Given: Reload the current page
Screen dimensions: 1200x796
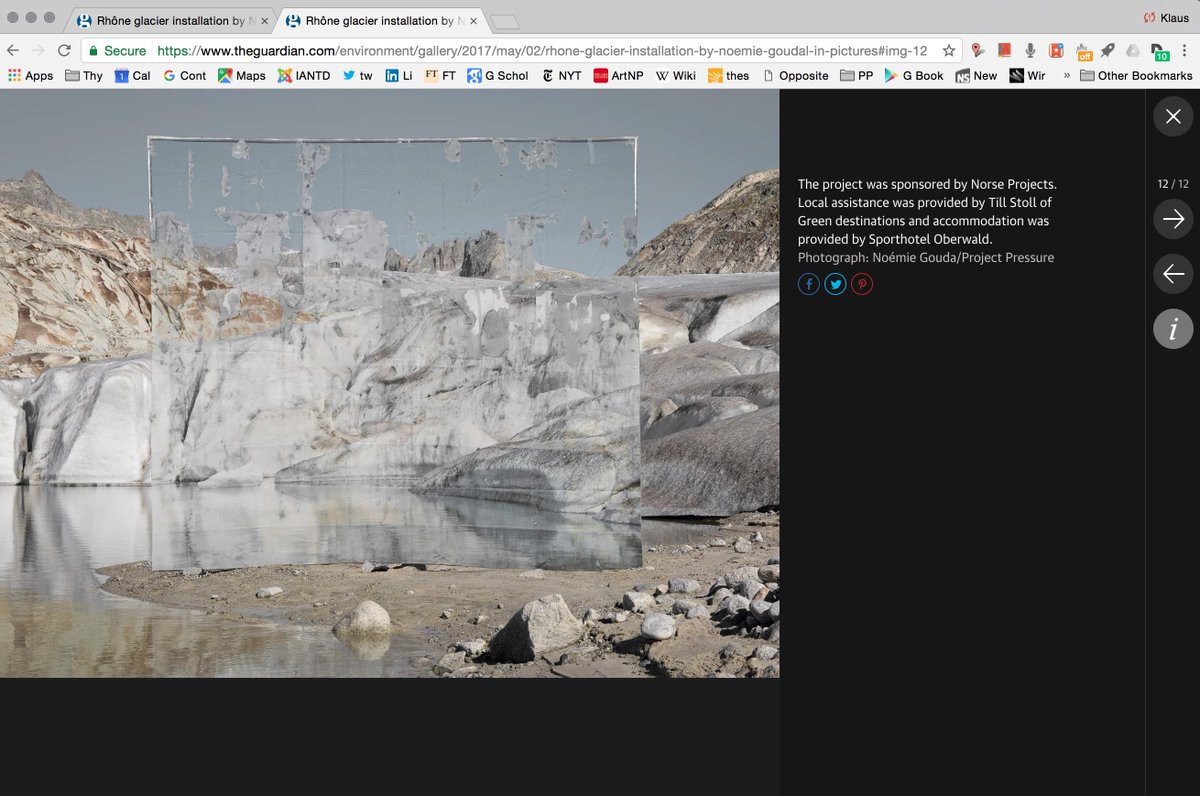Looking at the screenshot, I should (x=64, y=50).
